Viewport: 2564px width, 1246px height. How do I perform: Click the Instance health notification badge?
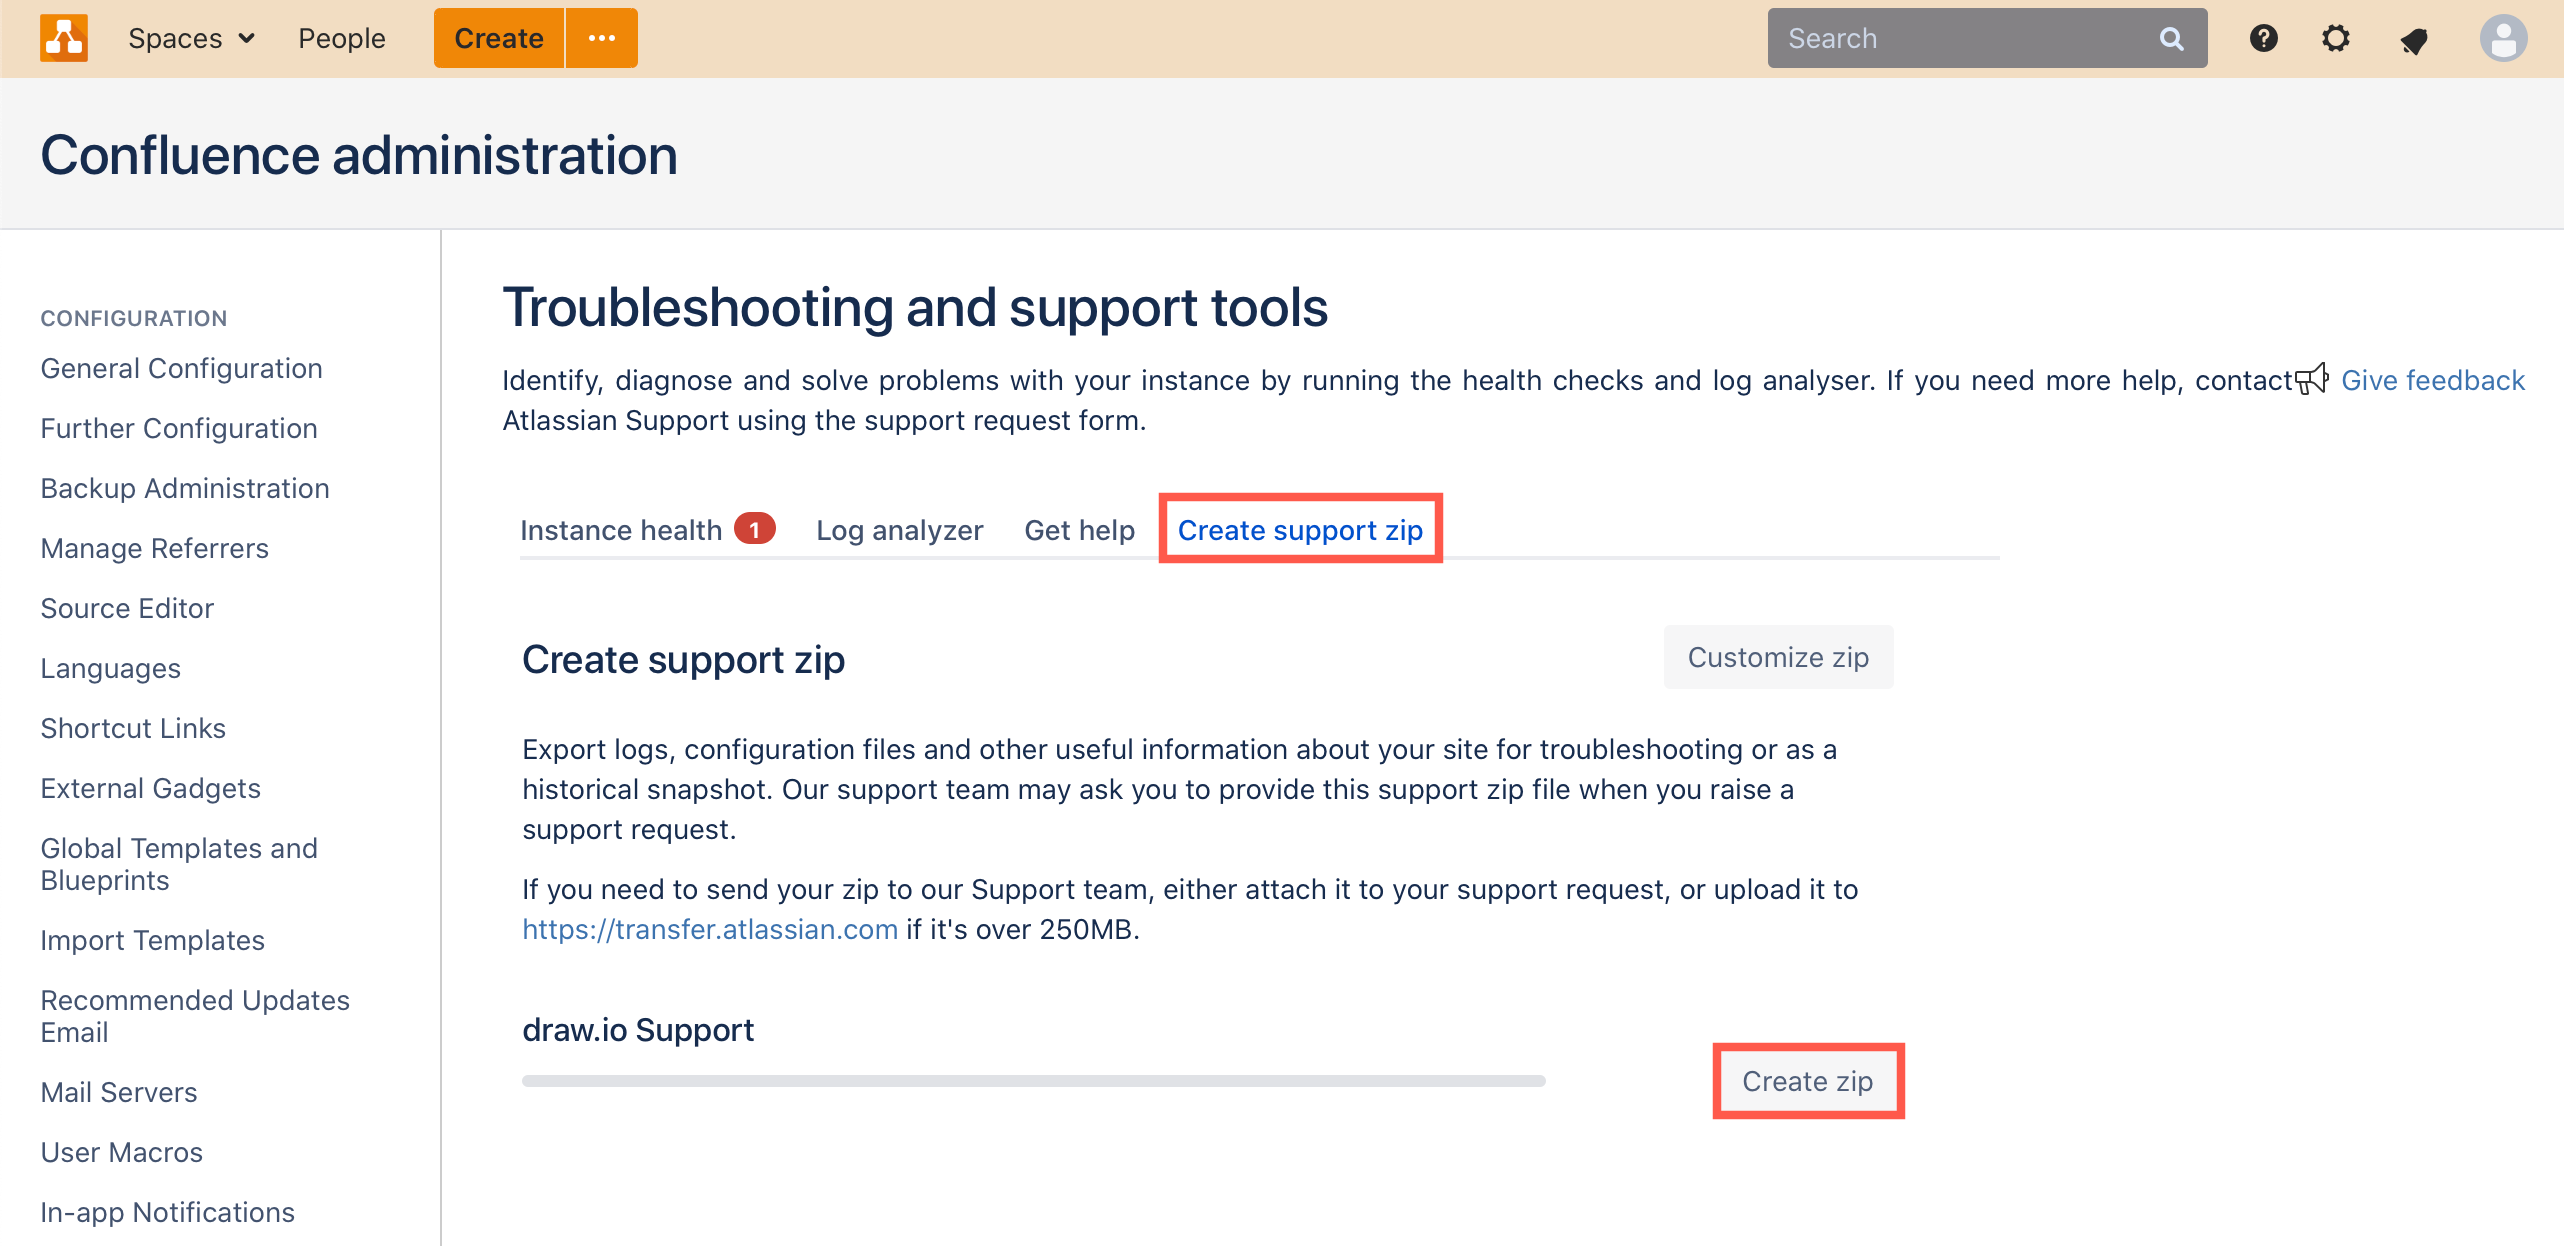tap(755, 529)
